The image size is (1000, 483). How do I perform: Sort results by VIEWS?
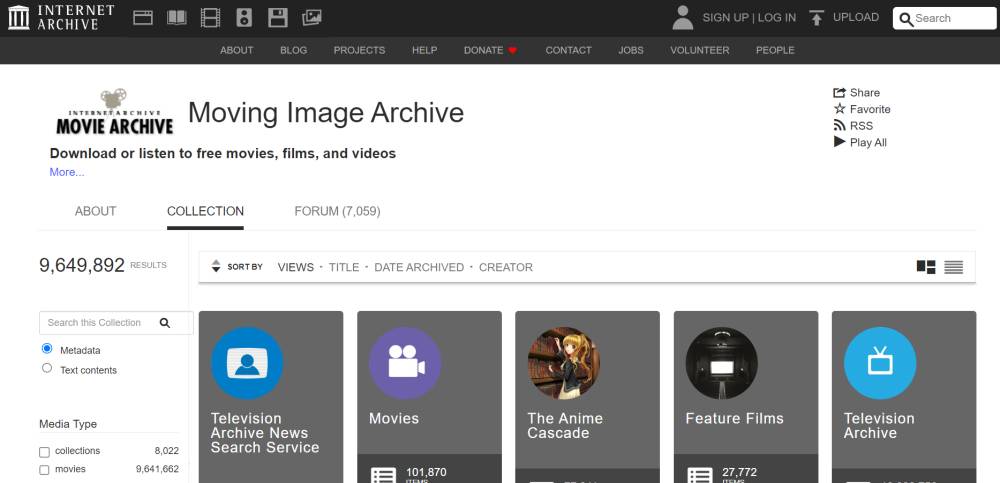(296, 267)
